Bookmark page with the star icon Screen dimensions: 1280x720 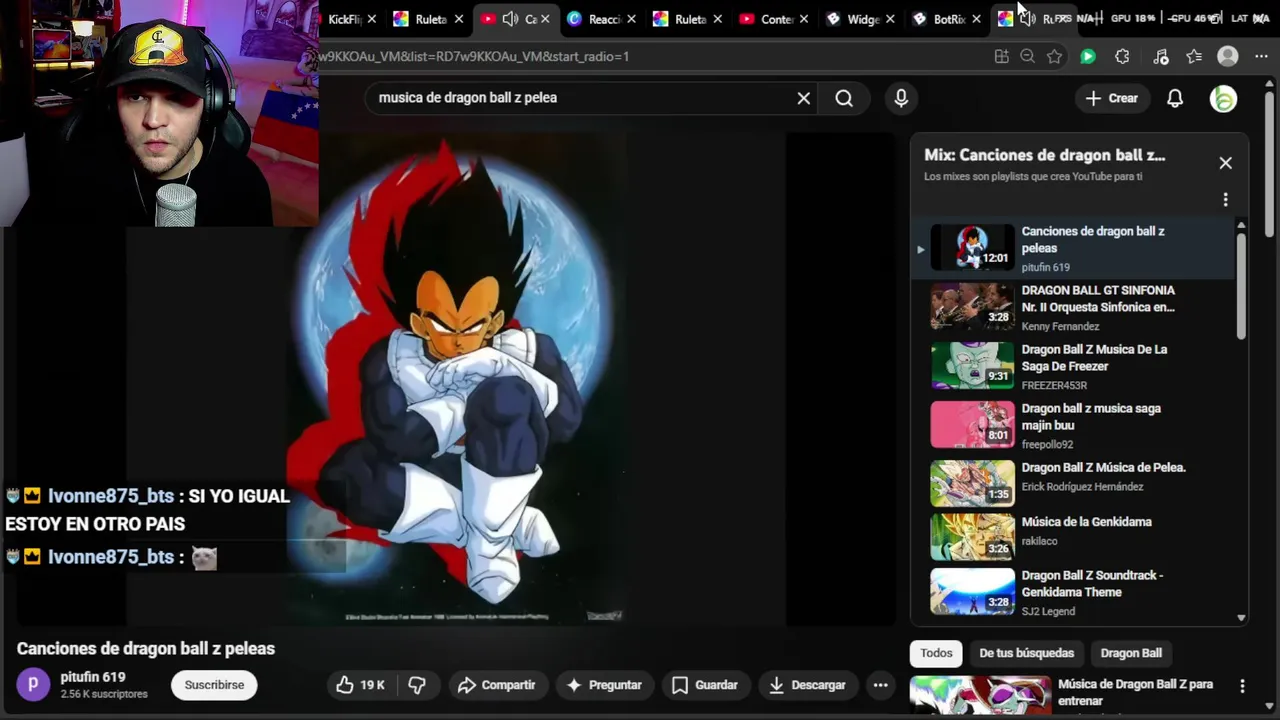pos(1054,57)
